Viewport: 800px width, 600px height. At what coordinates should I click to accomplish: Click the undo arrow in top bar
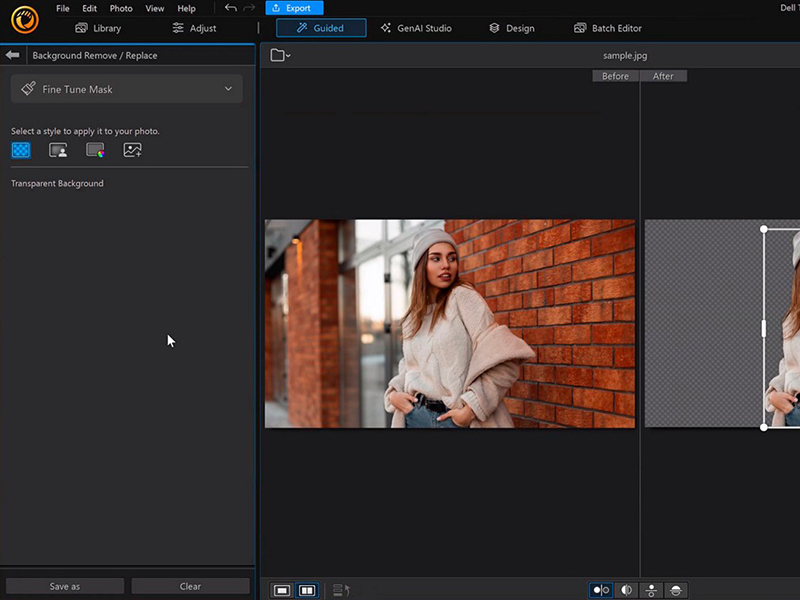pyautogui.click(x=231, y=8)
